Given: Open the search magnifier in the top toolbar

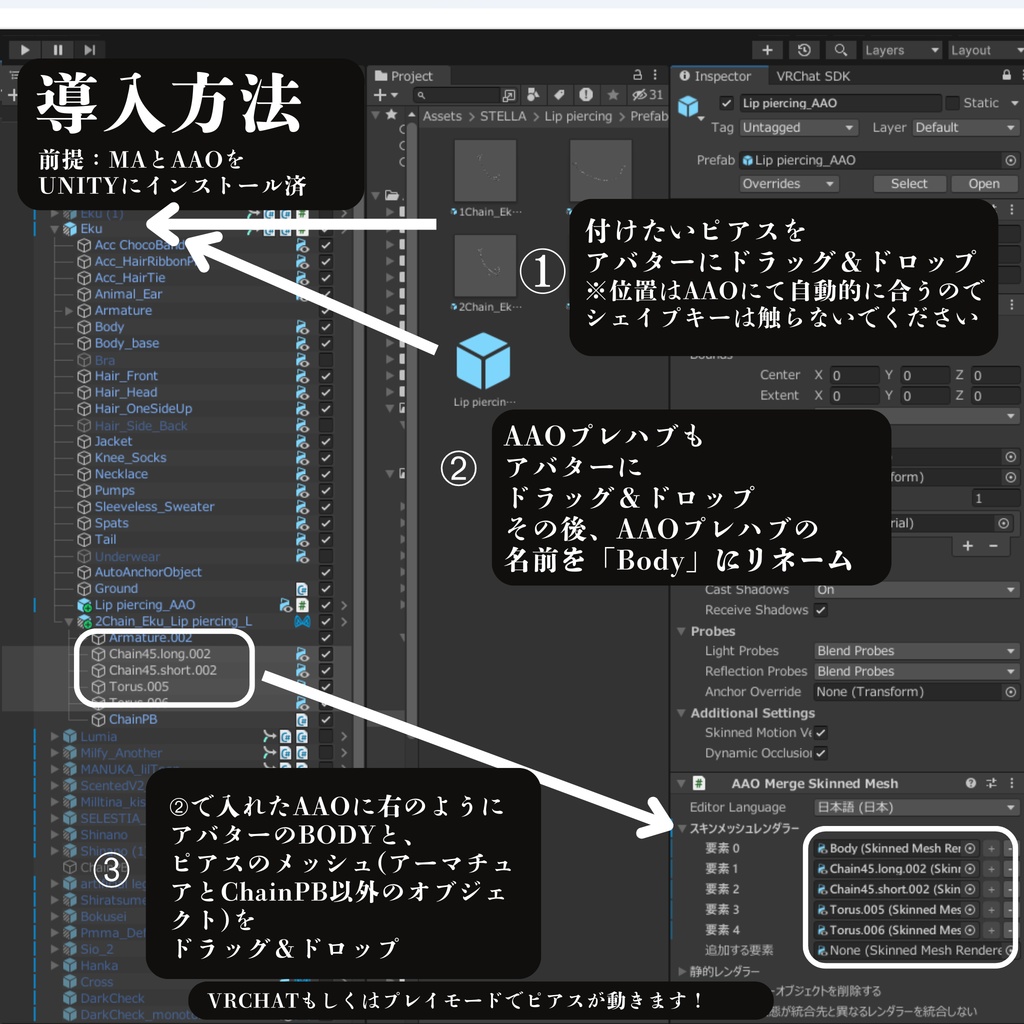Looking at the screenshot, I should (x=841, y=50).
